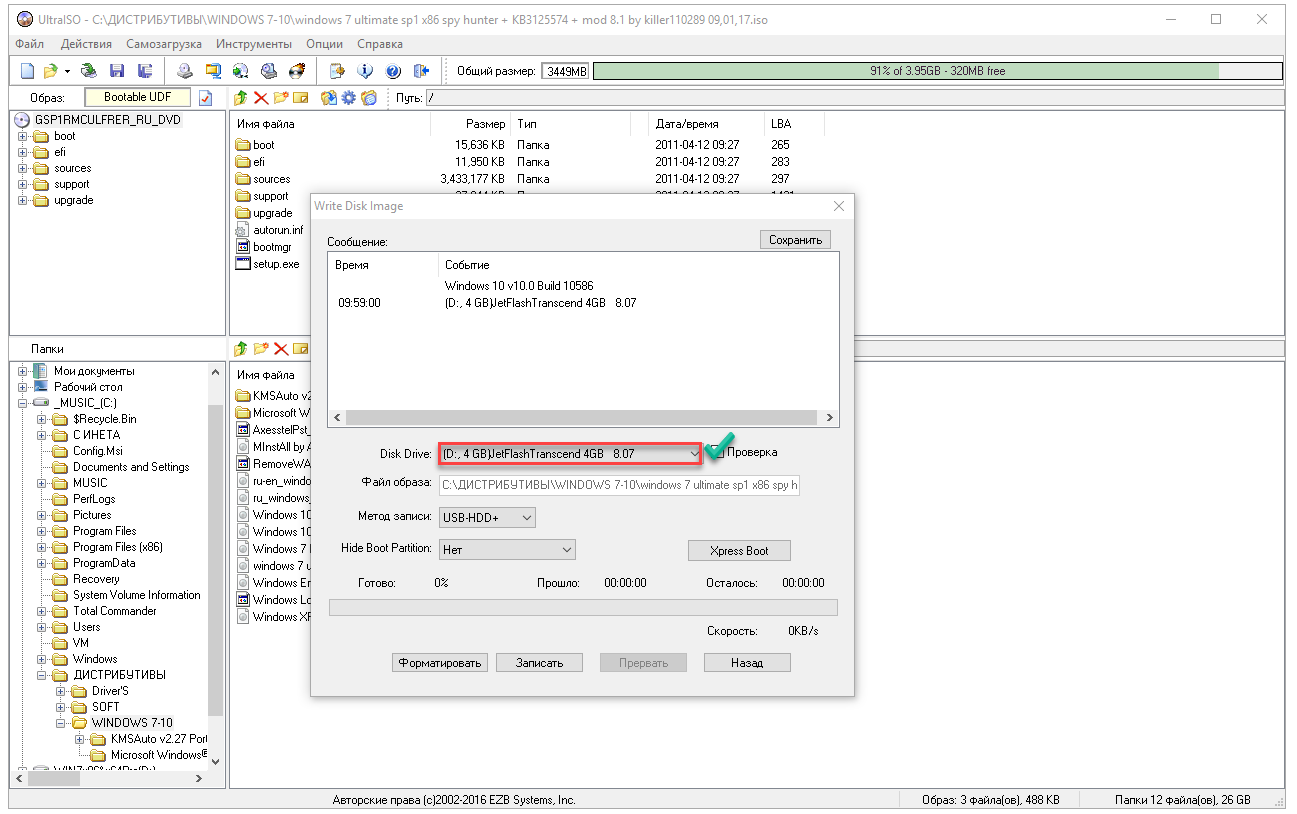This screenshot has width=1297, height=814.
Task: Click New Folder icon in local pane toolbar
Action: coord(261,349)
